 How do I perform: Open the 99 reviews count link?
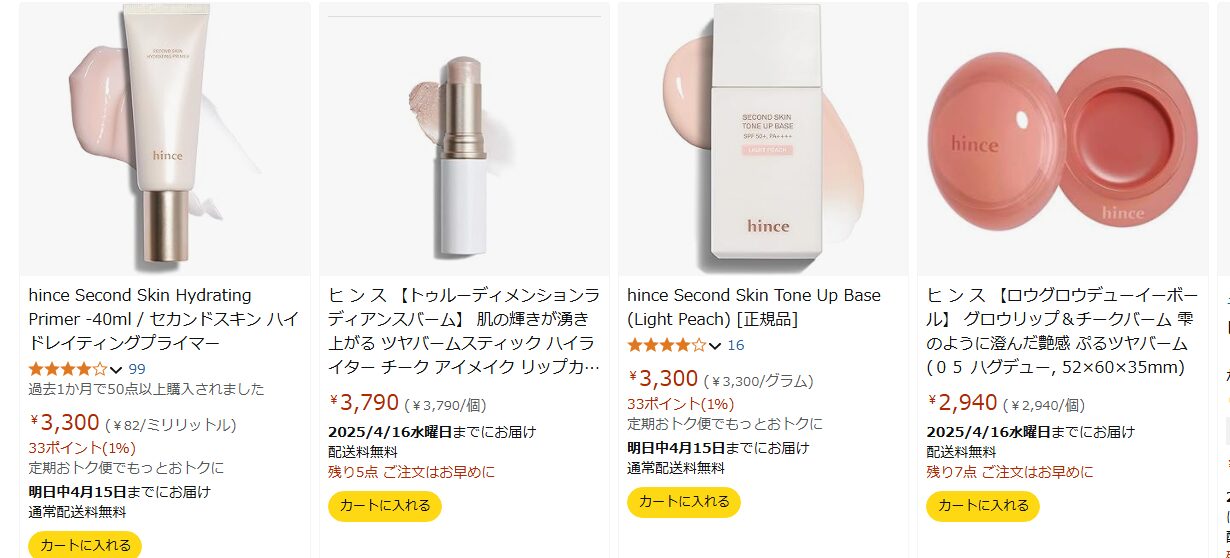[137, 369]
